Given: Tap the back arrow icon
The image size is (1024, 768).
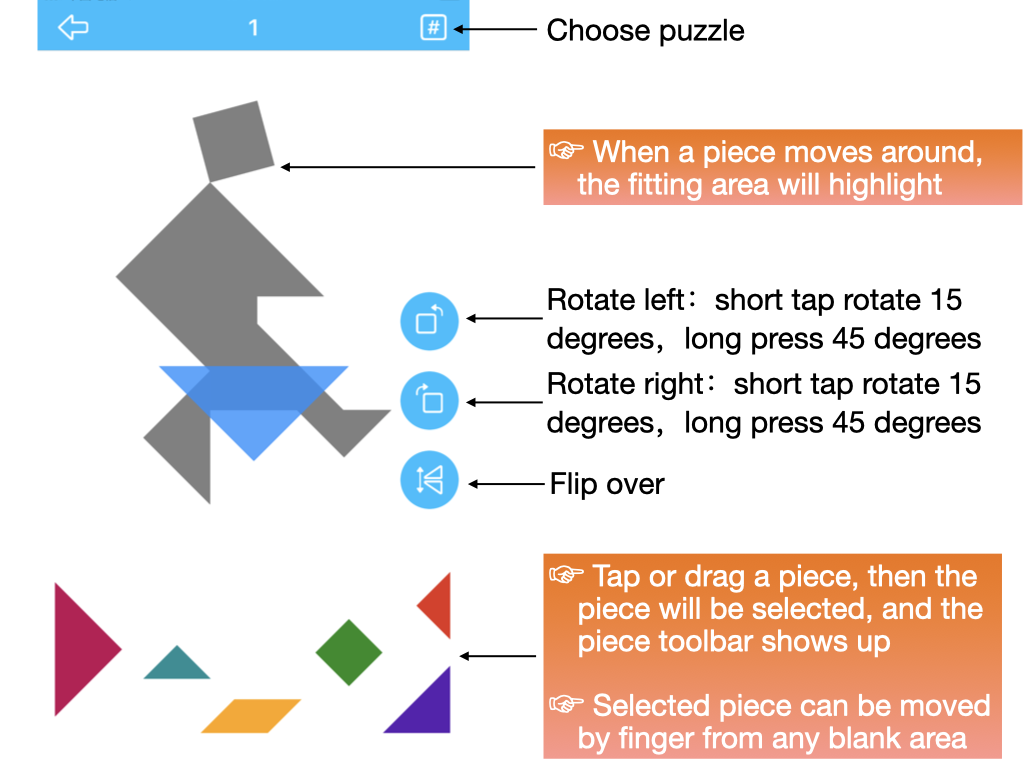Looking at the screenshot, I should [x=73, y=27].
